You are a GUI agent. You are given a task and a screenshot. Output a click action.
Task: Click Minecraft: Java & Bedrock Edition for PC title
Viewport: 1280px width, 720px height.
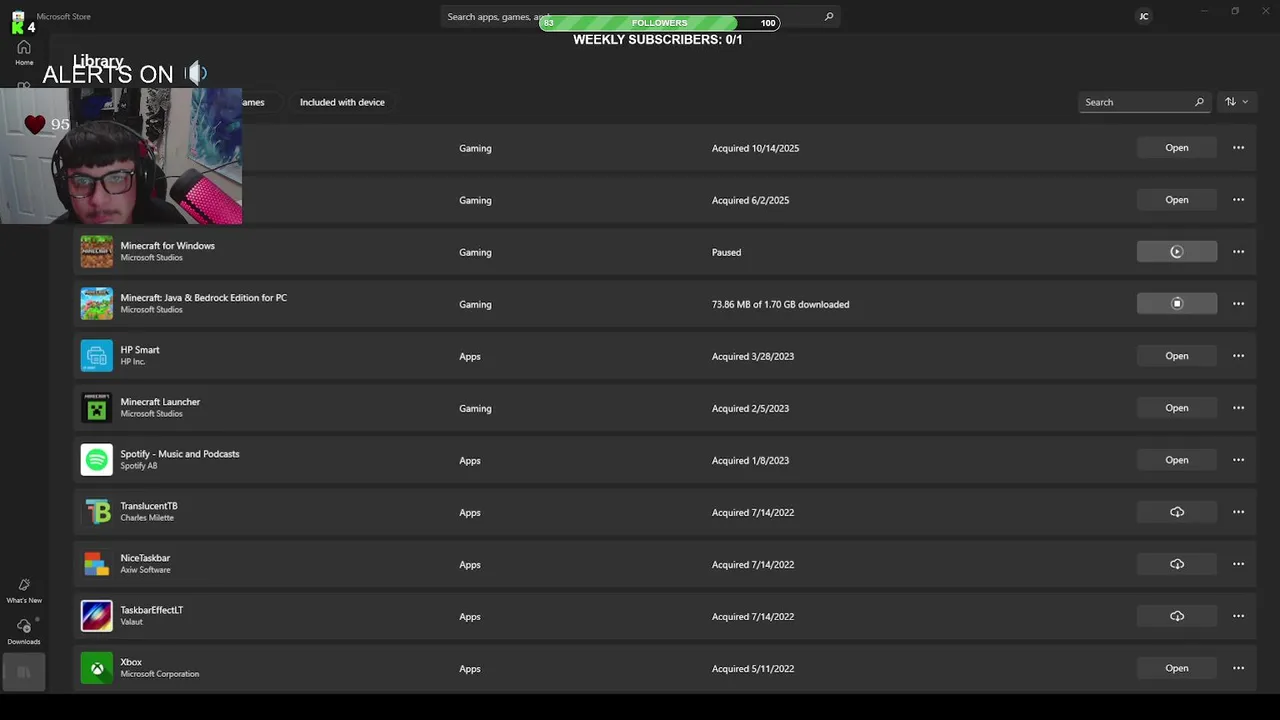coord(204,298)
